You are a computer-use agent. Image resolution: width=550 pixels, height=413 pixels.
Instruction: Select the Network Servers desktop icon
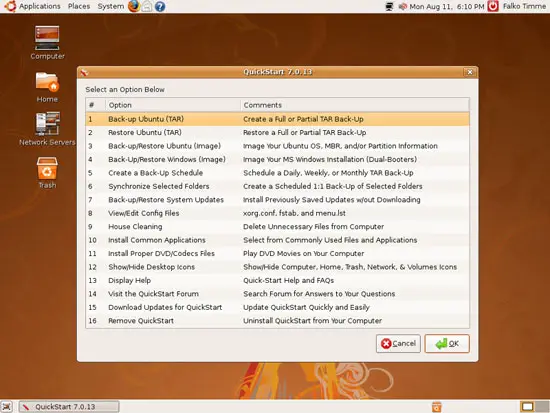(47, 128)
